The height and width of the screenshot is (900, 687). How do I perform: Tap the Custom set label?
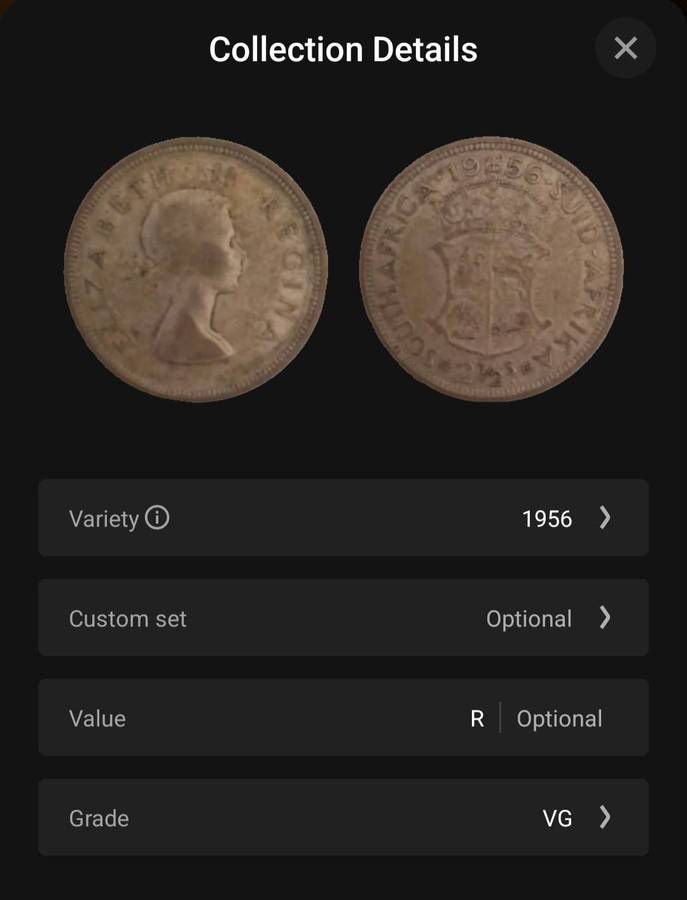coord(128,619)
